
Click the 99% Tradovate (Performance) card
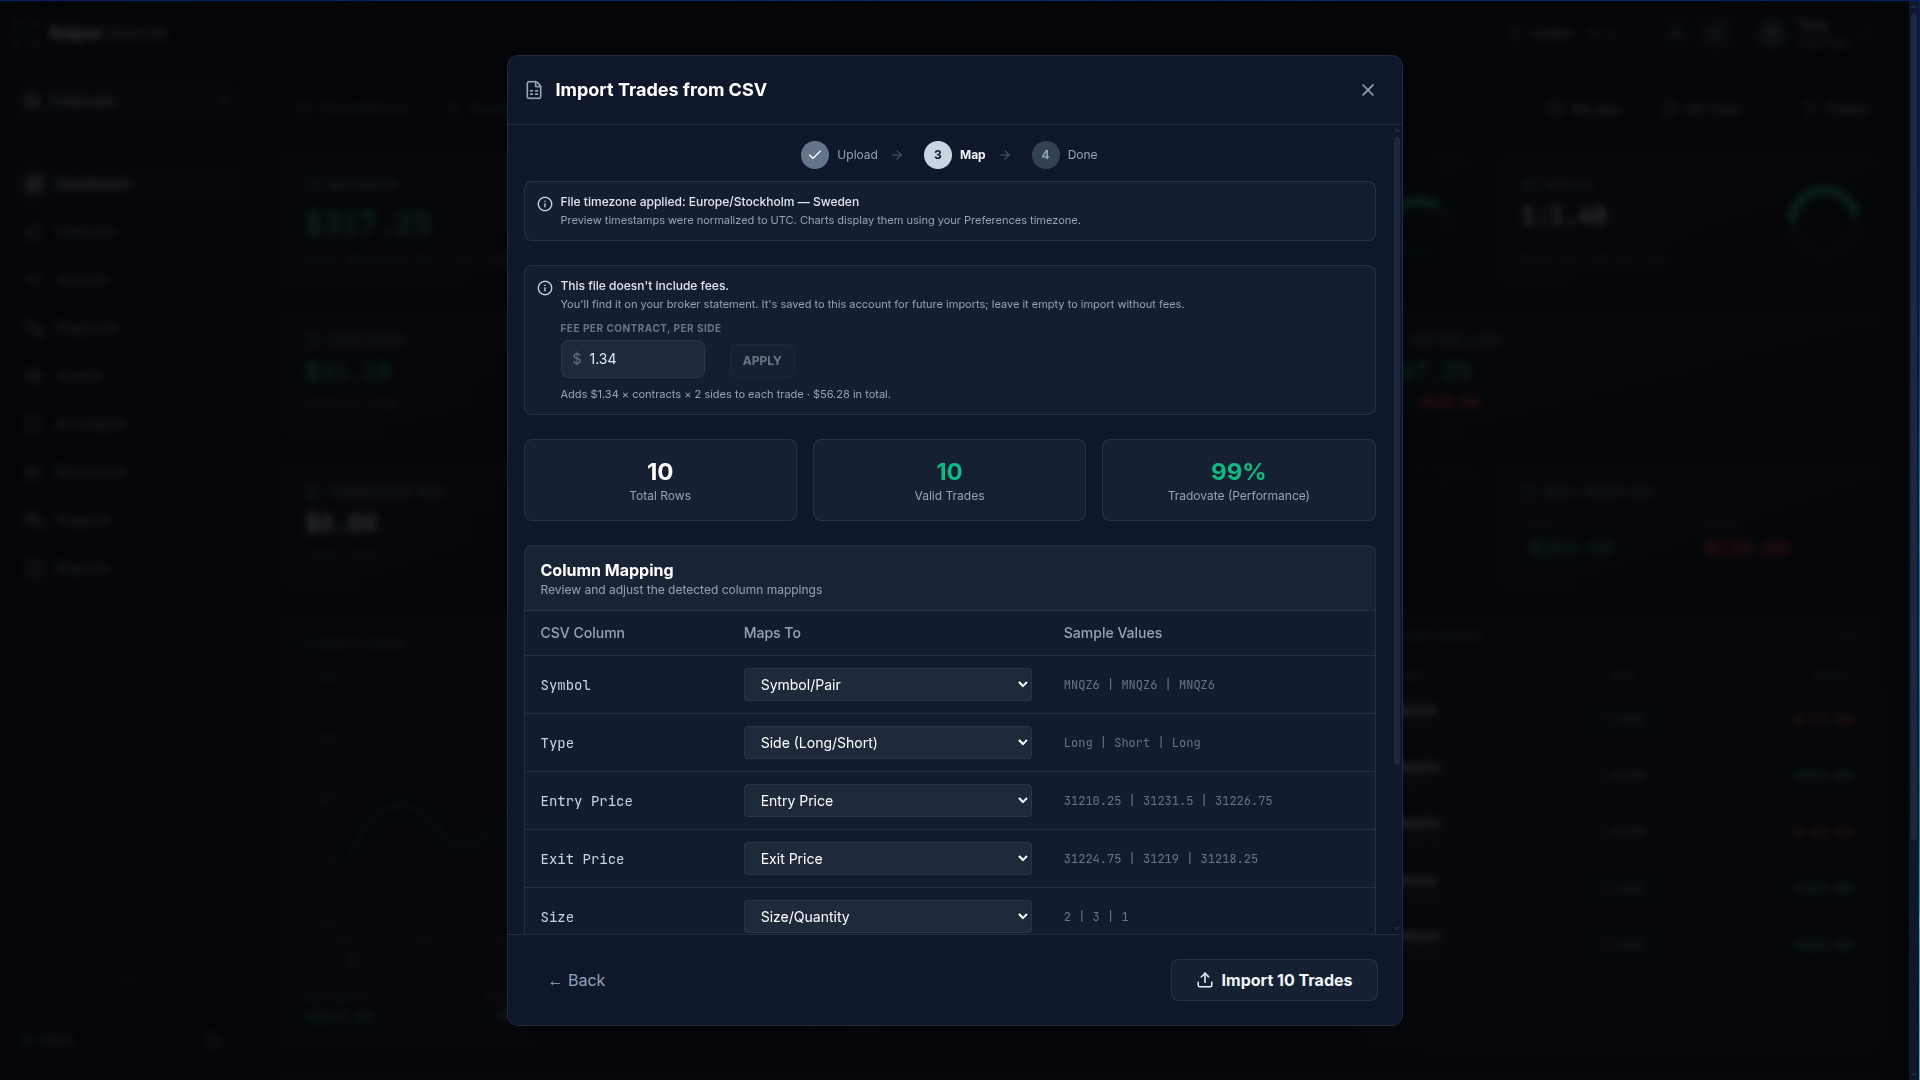click(x=1238, y=480)
